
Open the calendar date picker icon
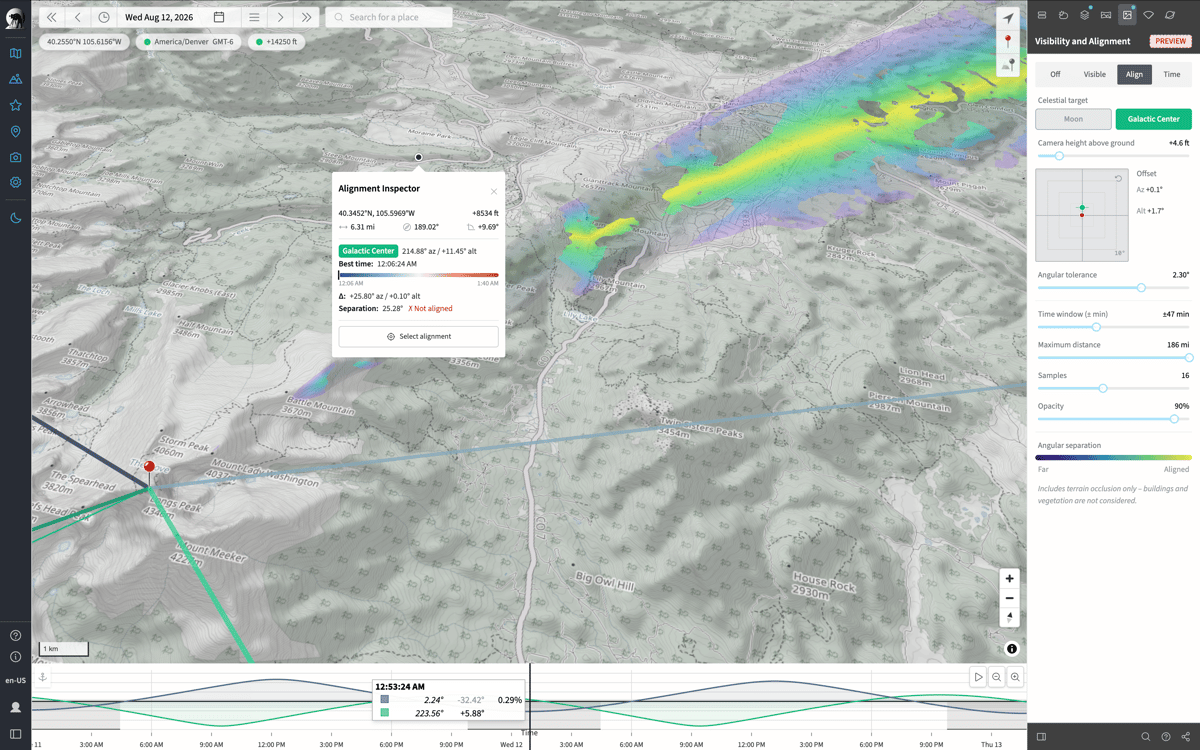(x=219, y=17)
